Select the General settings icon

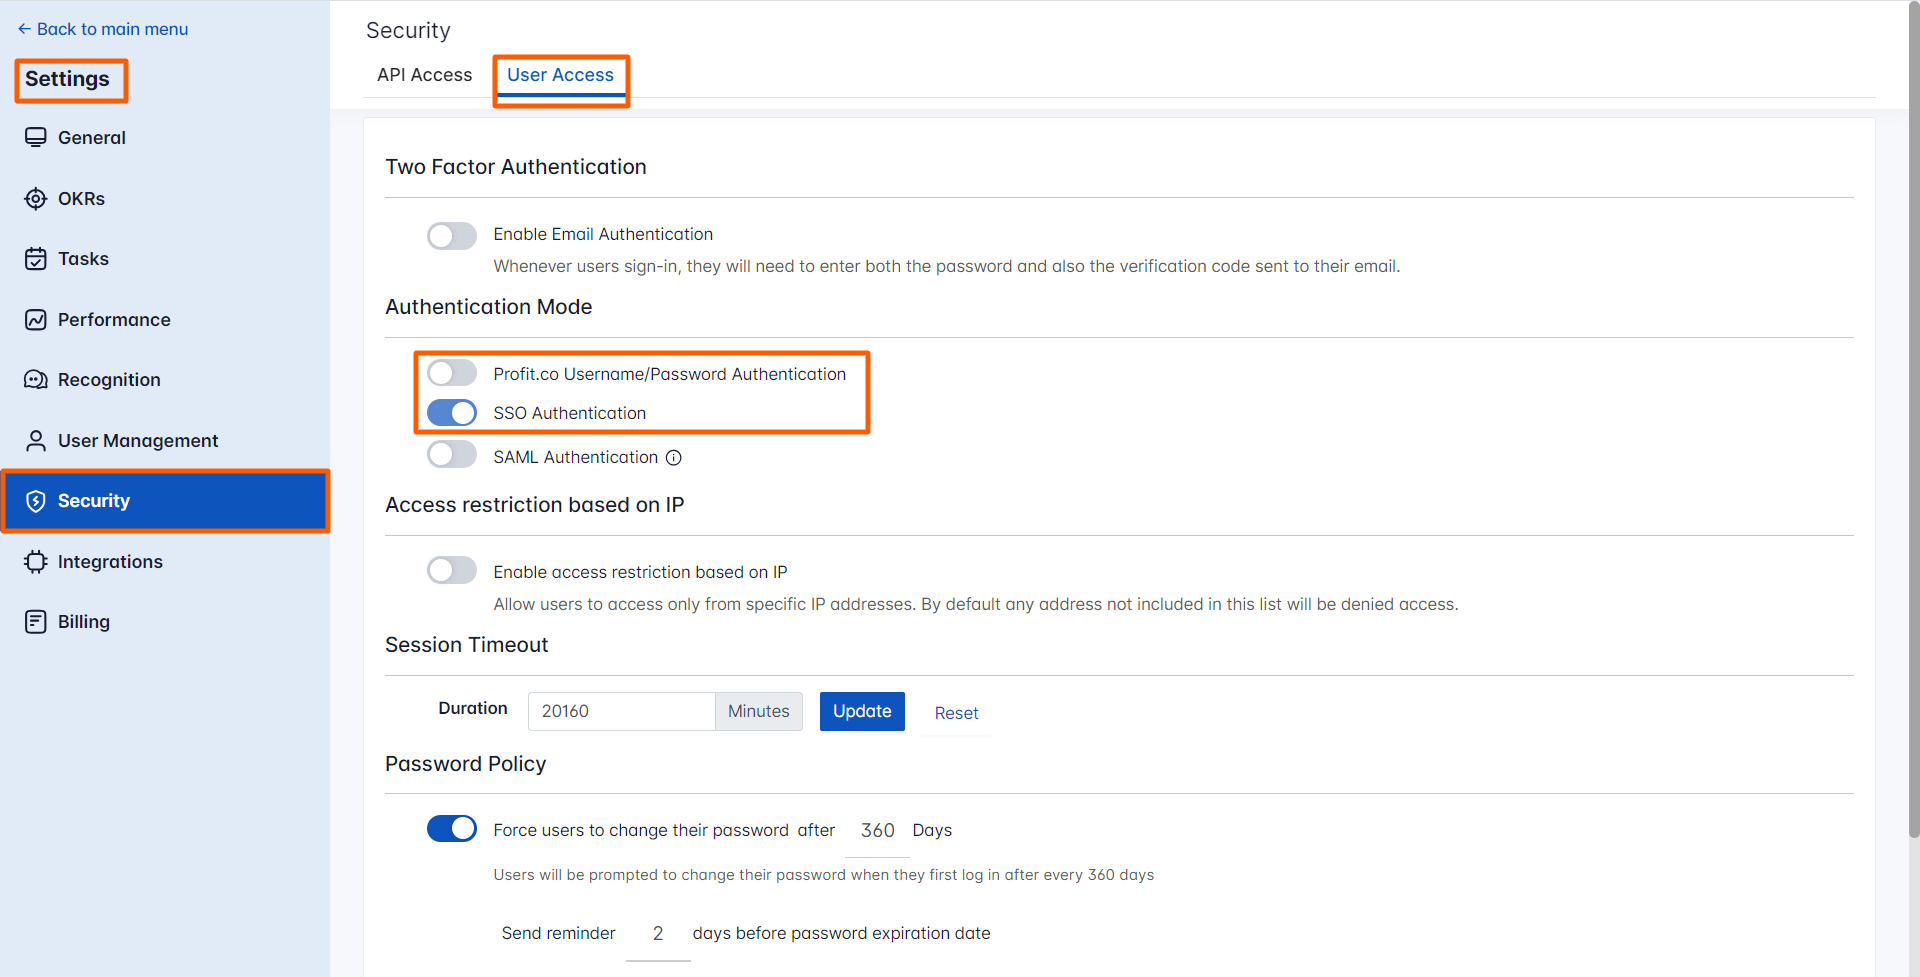coord(36,137)
